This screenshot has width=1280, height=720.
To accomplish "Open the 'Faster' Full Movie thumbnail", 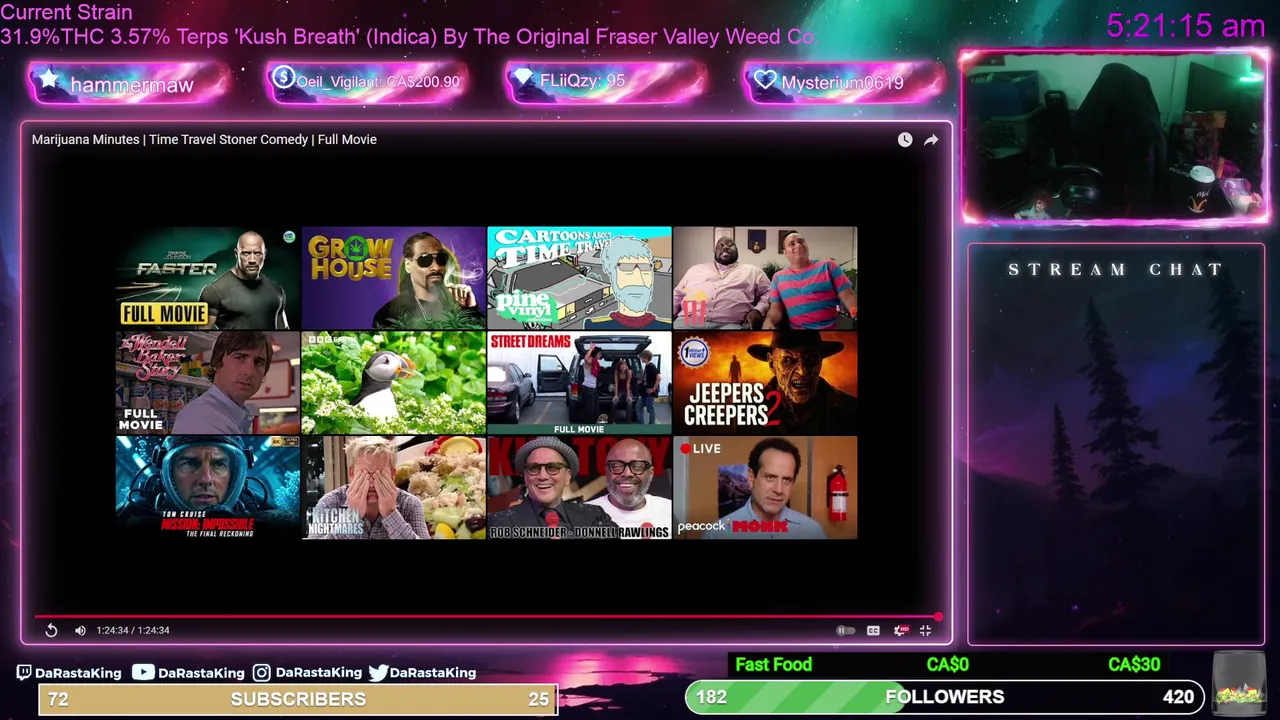I will click(x=207, y=277).
